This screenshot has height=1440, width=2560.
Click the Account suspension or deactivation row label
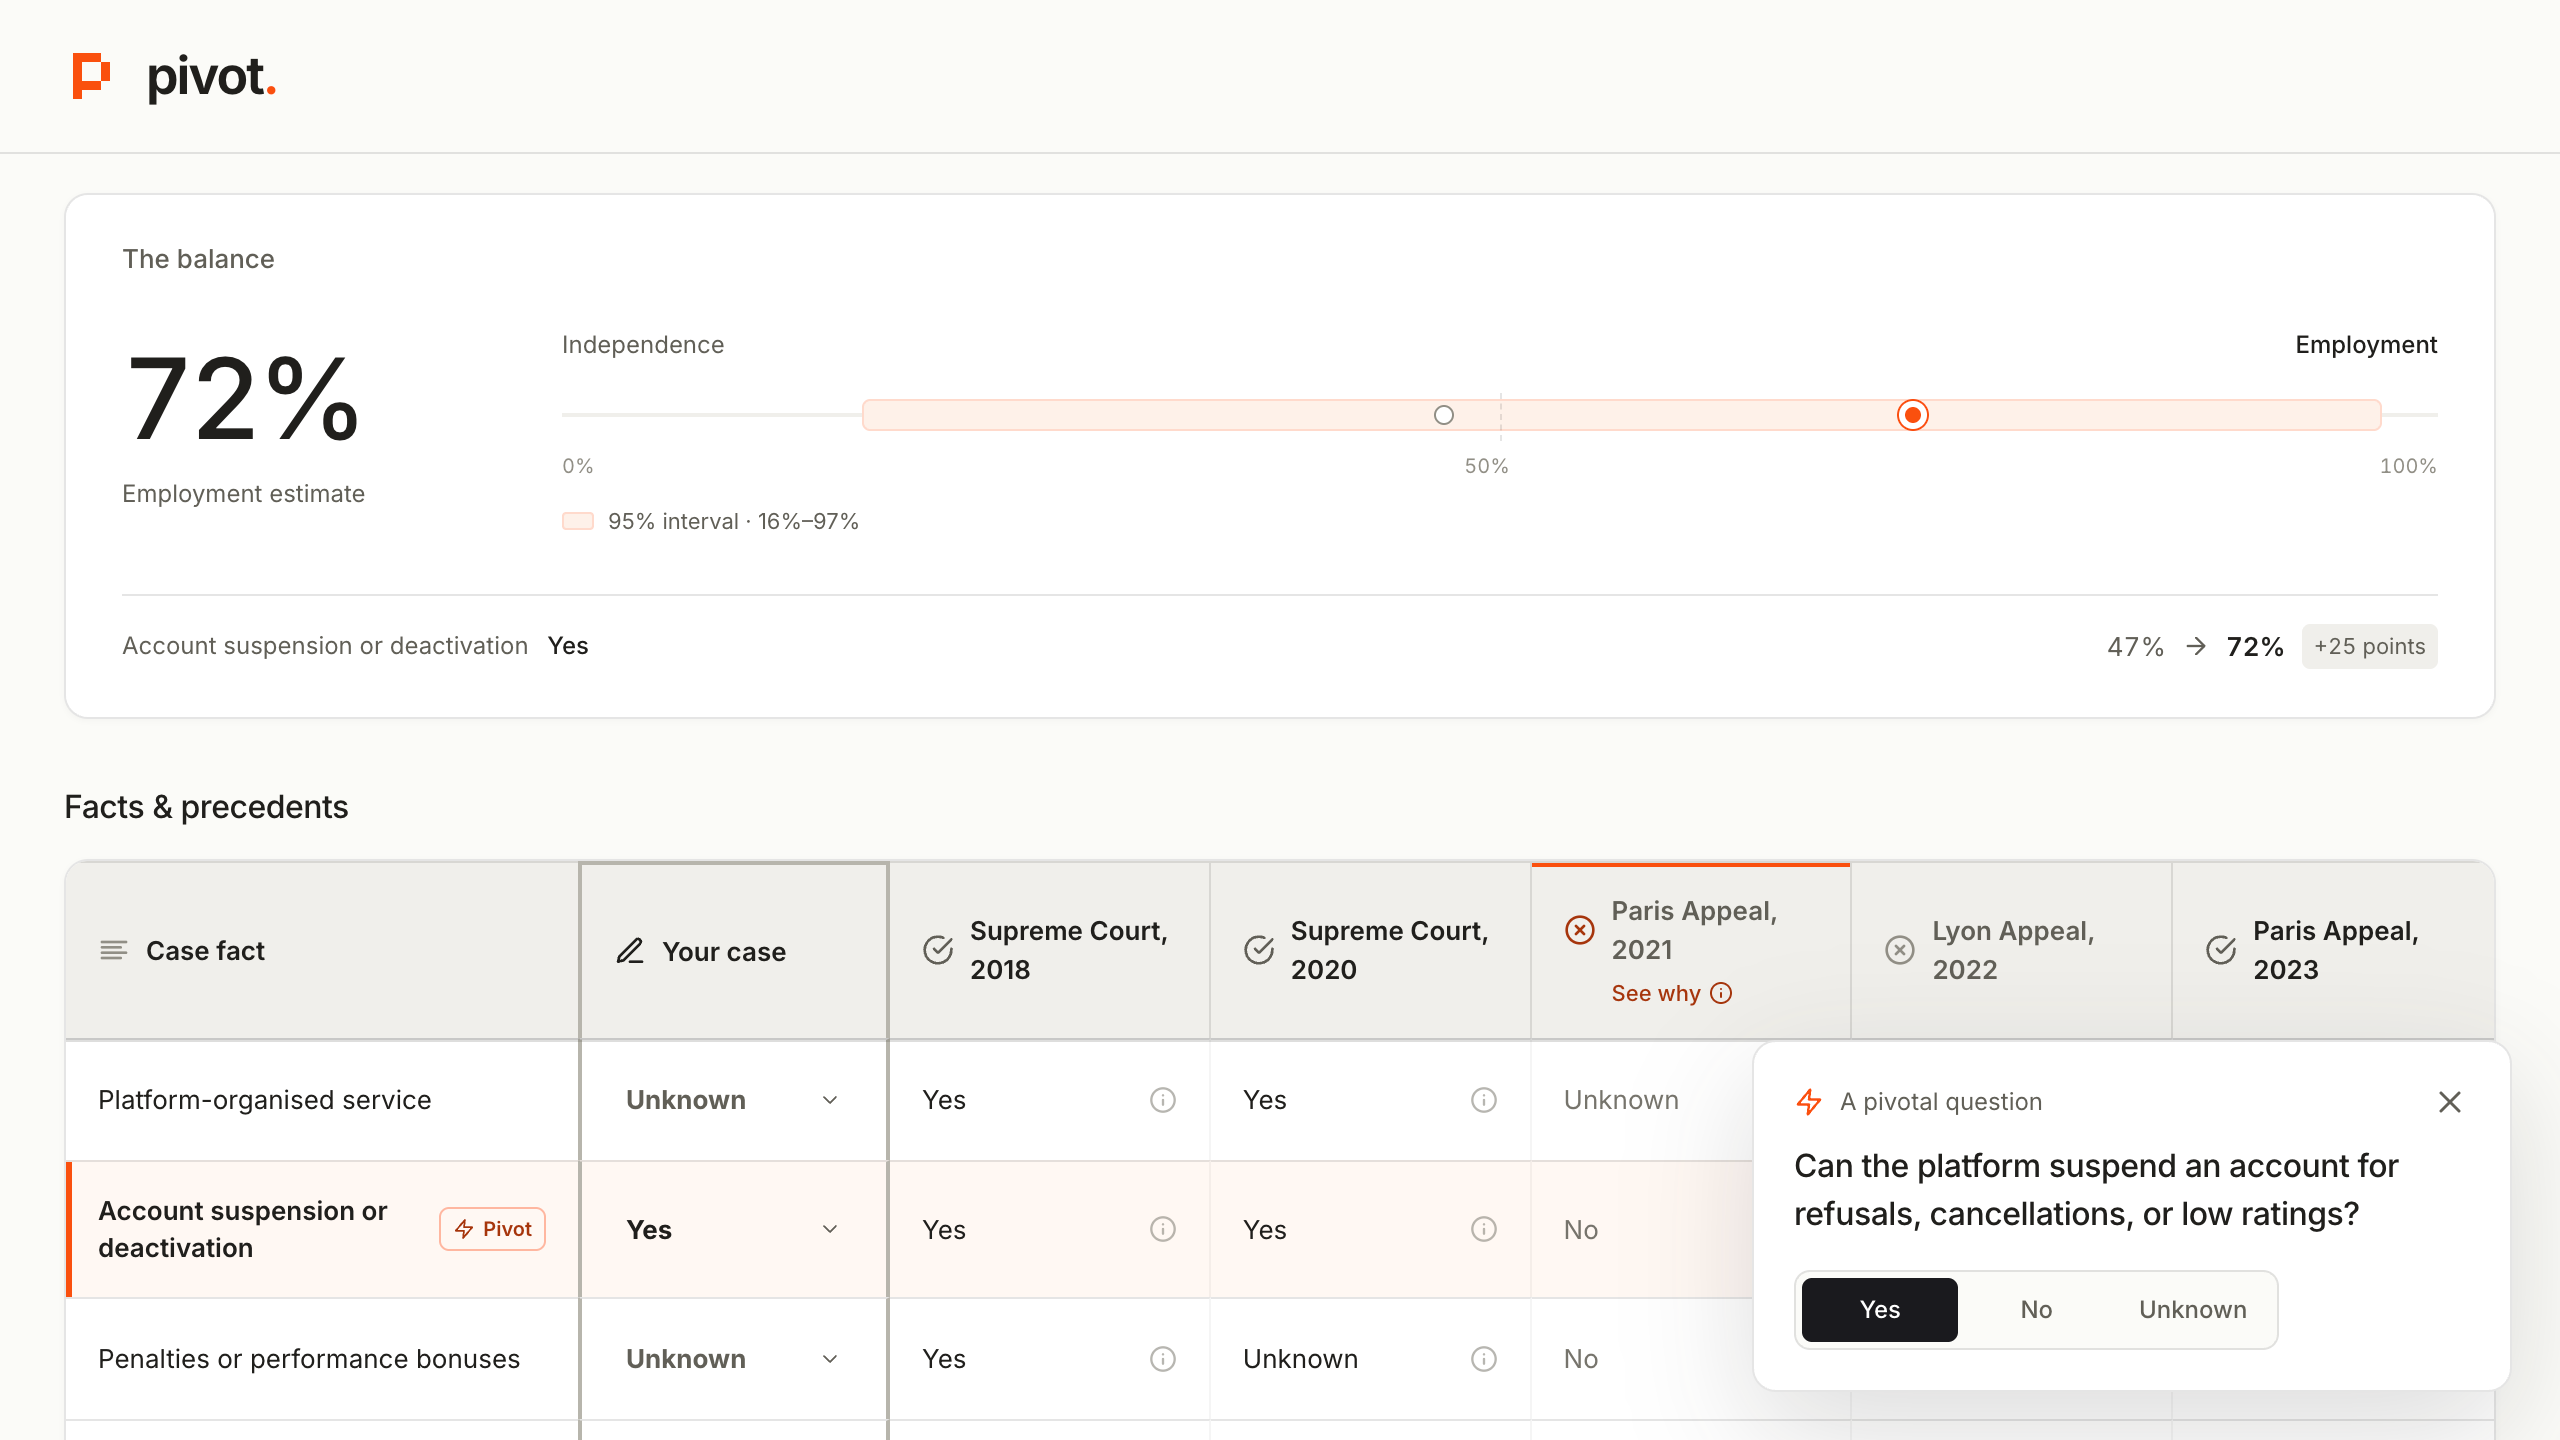pos(243,1229)
